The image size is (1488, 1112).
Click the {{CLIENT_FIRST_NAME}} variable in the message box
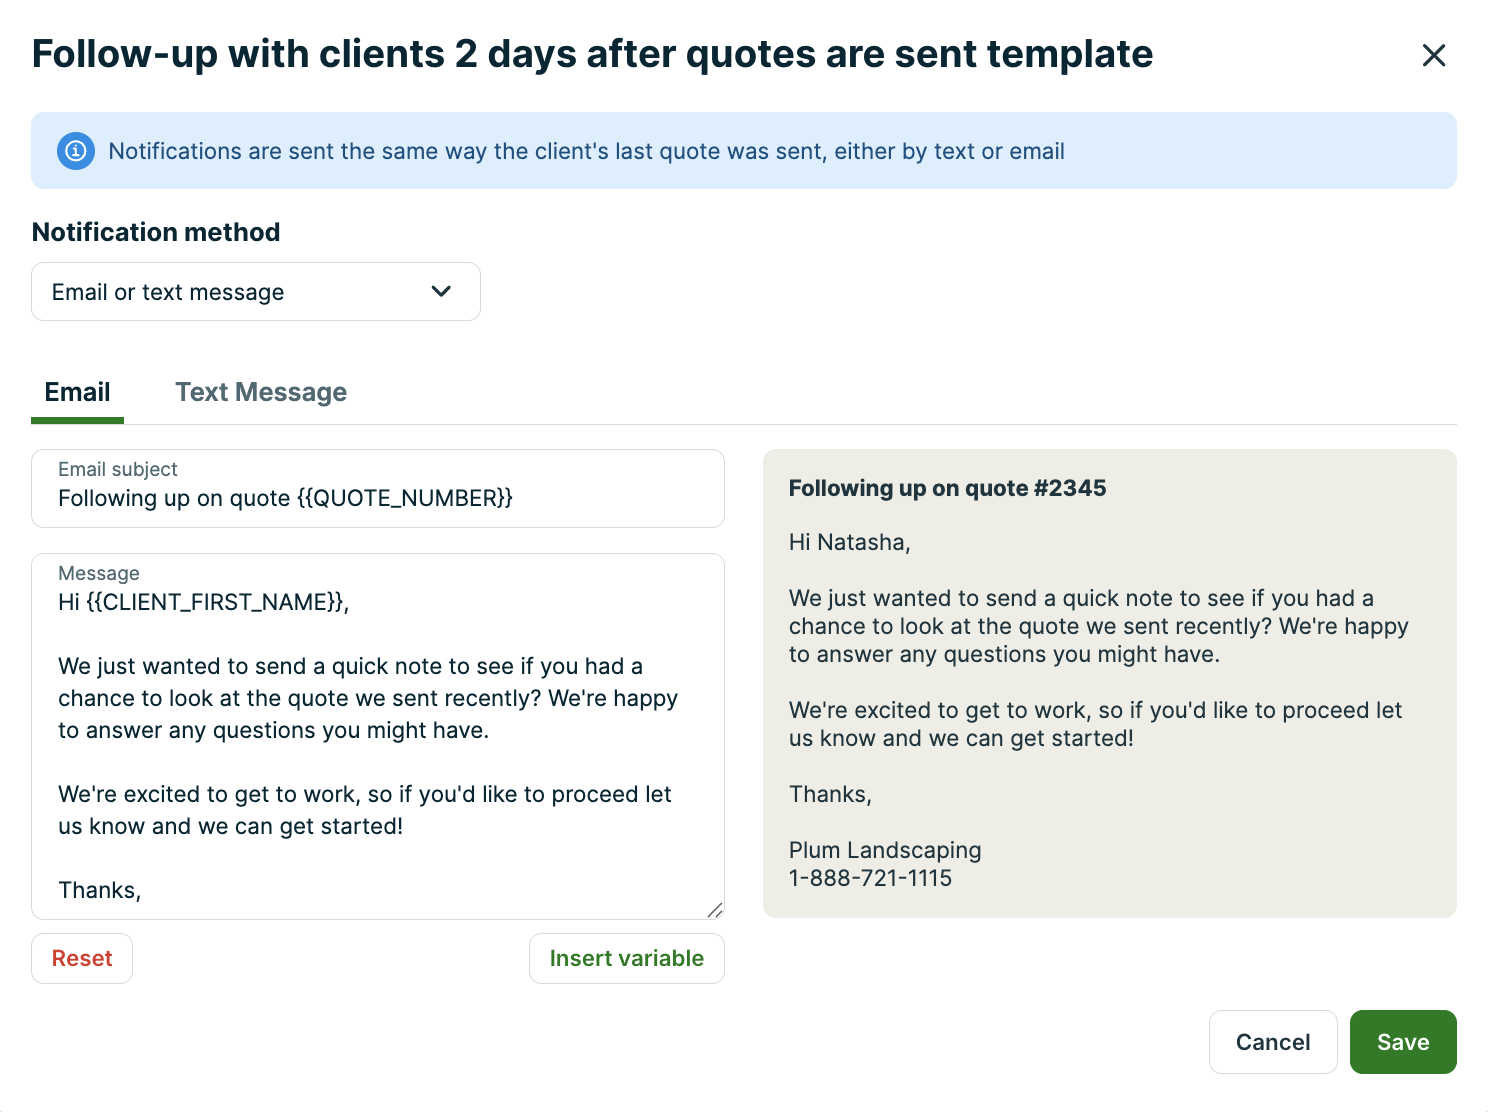click(x=215, y=602)
